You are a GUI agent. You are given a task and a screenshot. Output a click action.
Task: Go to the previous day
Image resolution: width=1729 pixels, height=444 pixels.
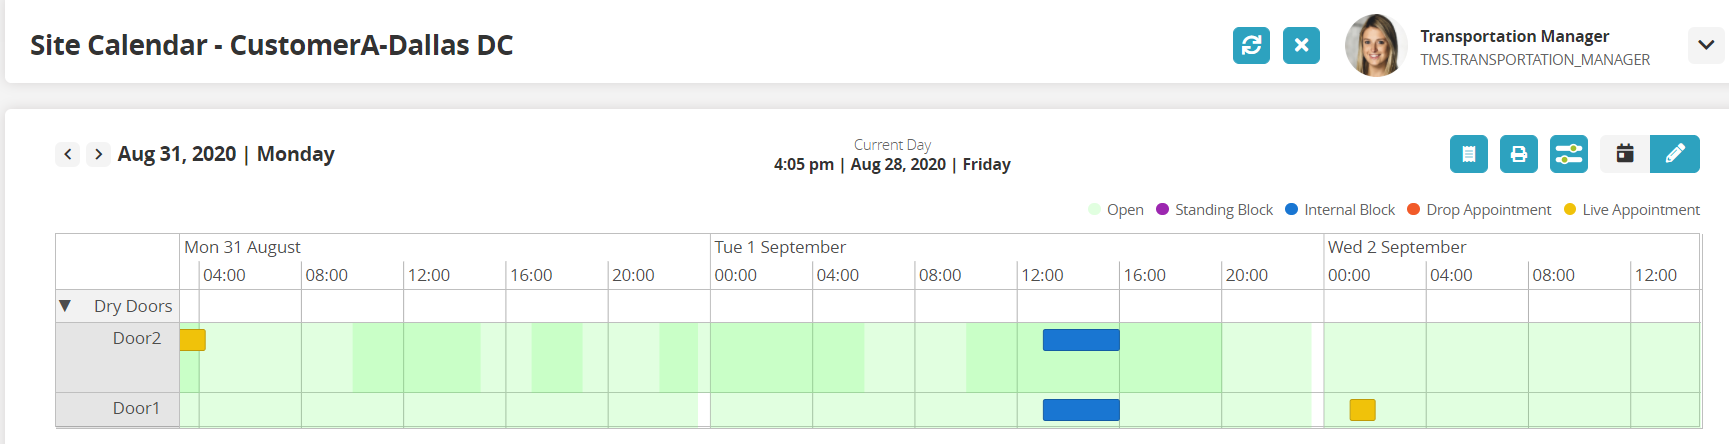coord(68,154)
